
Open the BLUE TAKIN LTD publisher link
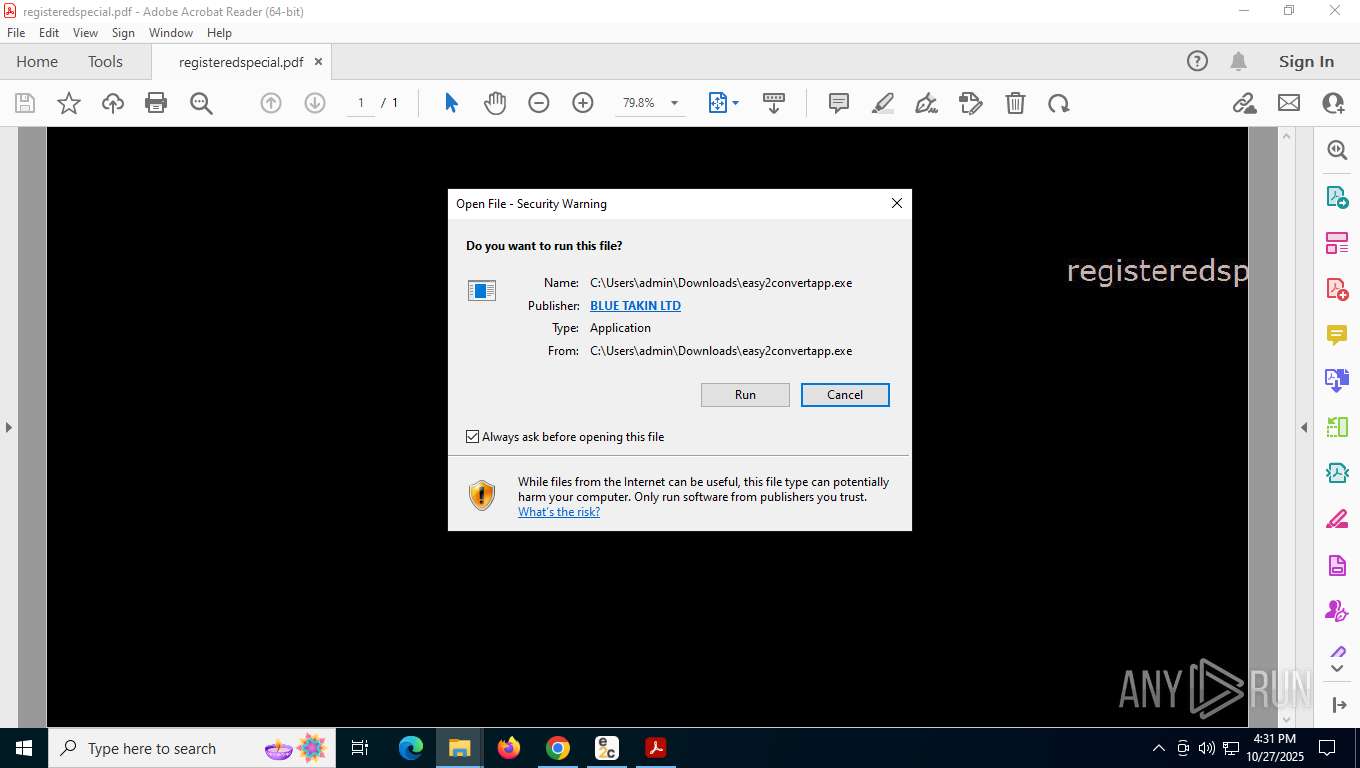tap(635, 306)
